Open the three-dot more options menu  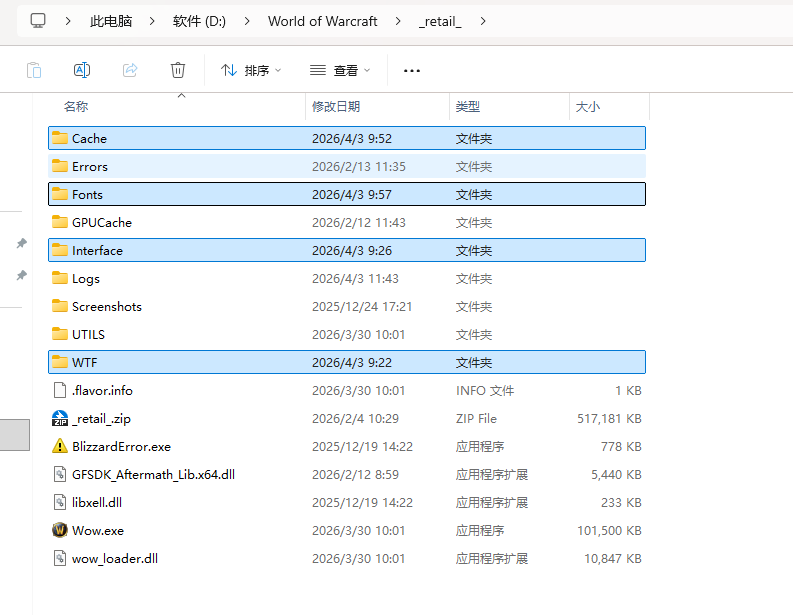pyautogui.click(x=411, y=71)
